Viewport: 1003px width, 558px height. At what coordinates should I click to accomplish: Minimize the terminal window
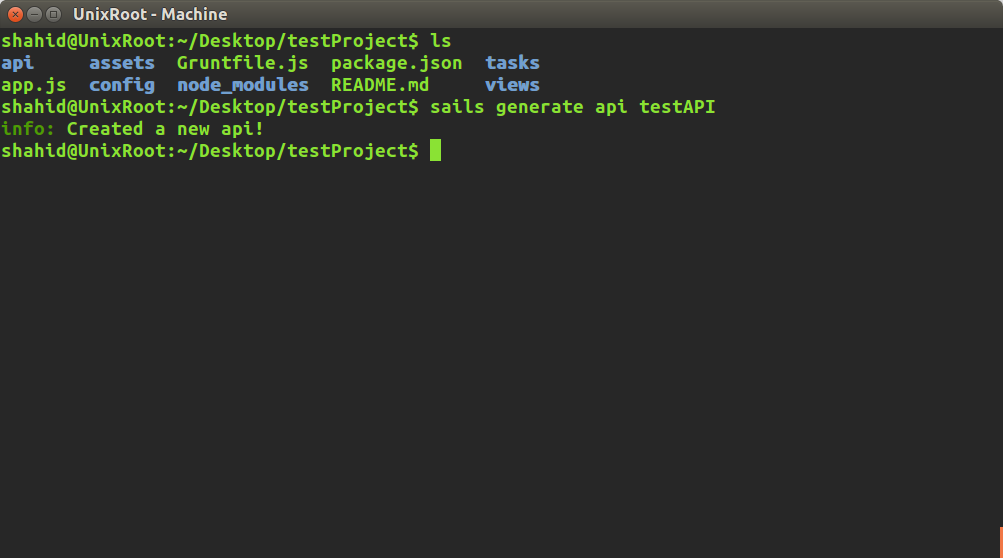(34, 14)
